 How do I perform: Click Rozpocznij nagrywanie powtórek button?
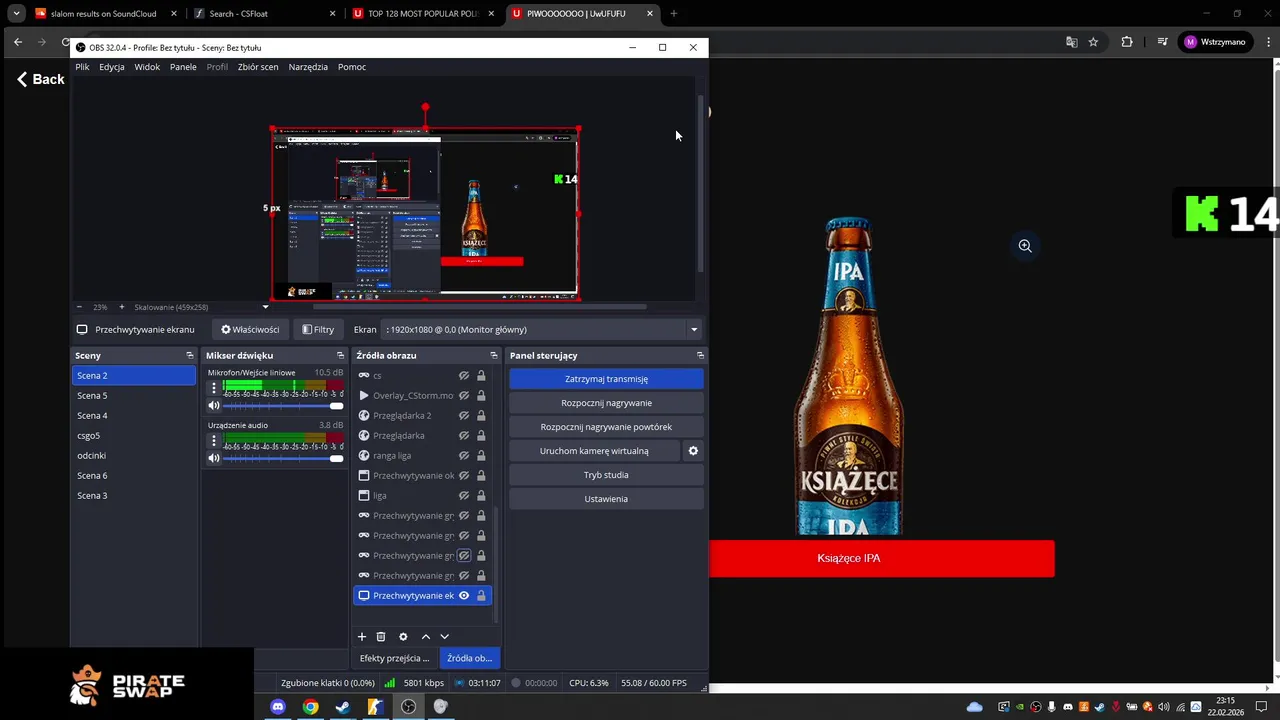pyautogui.click(x=606, y=427)
